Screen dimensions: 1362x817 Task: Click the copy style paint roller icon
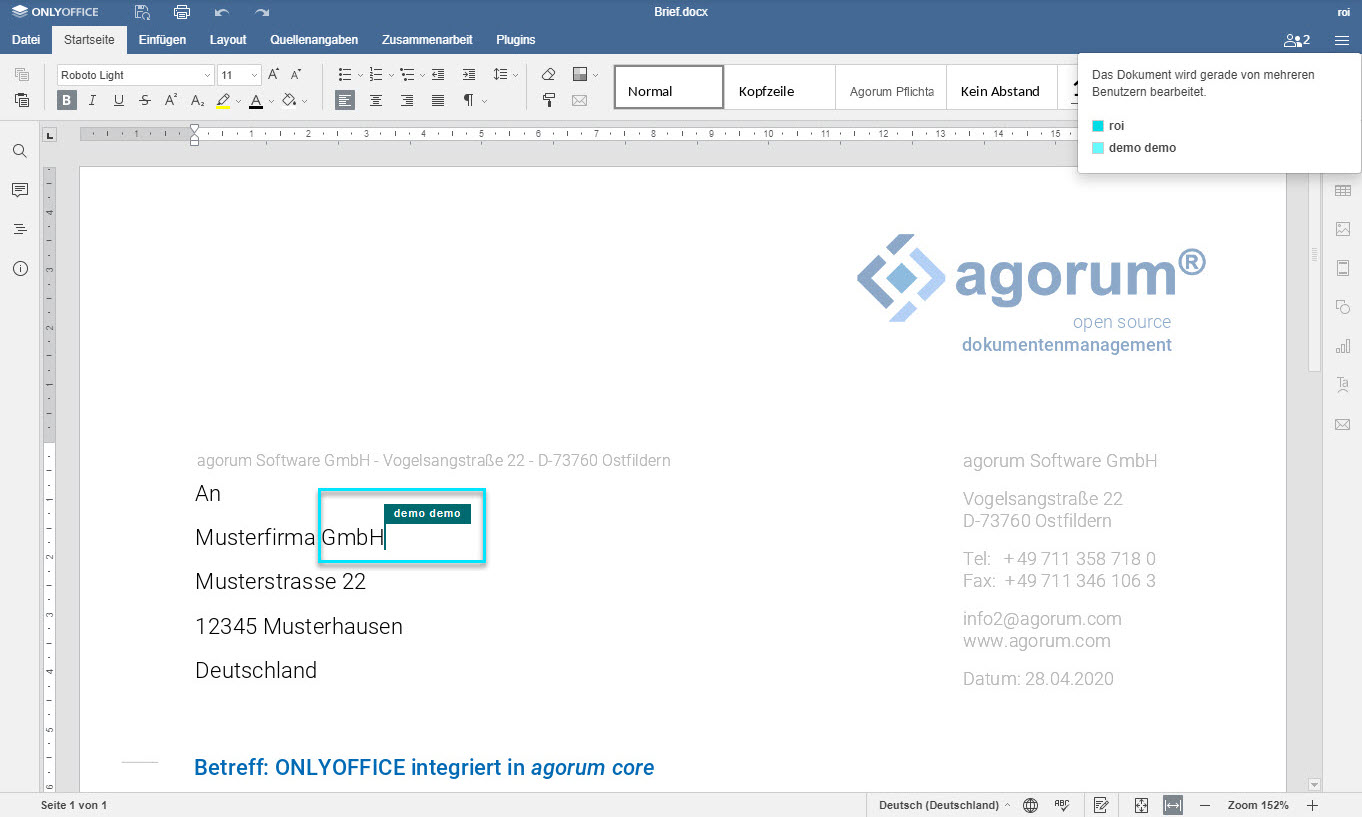coord(548,100)
